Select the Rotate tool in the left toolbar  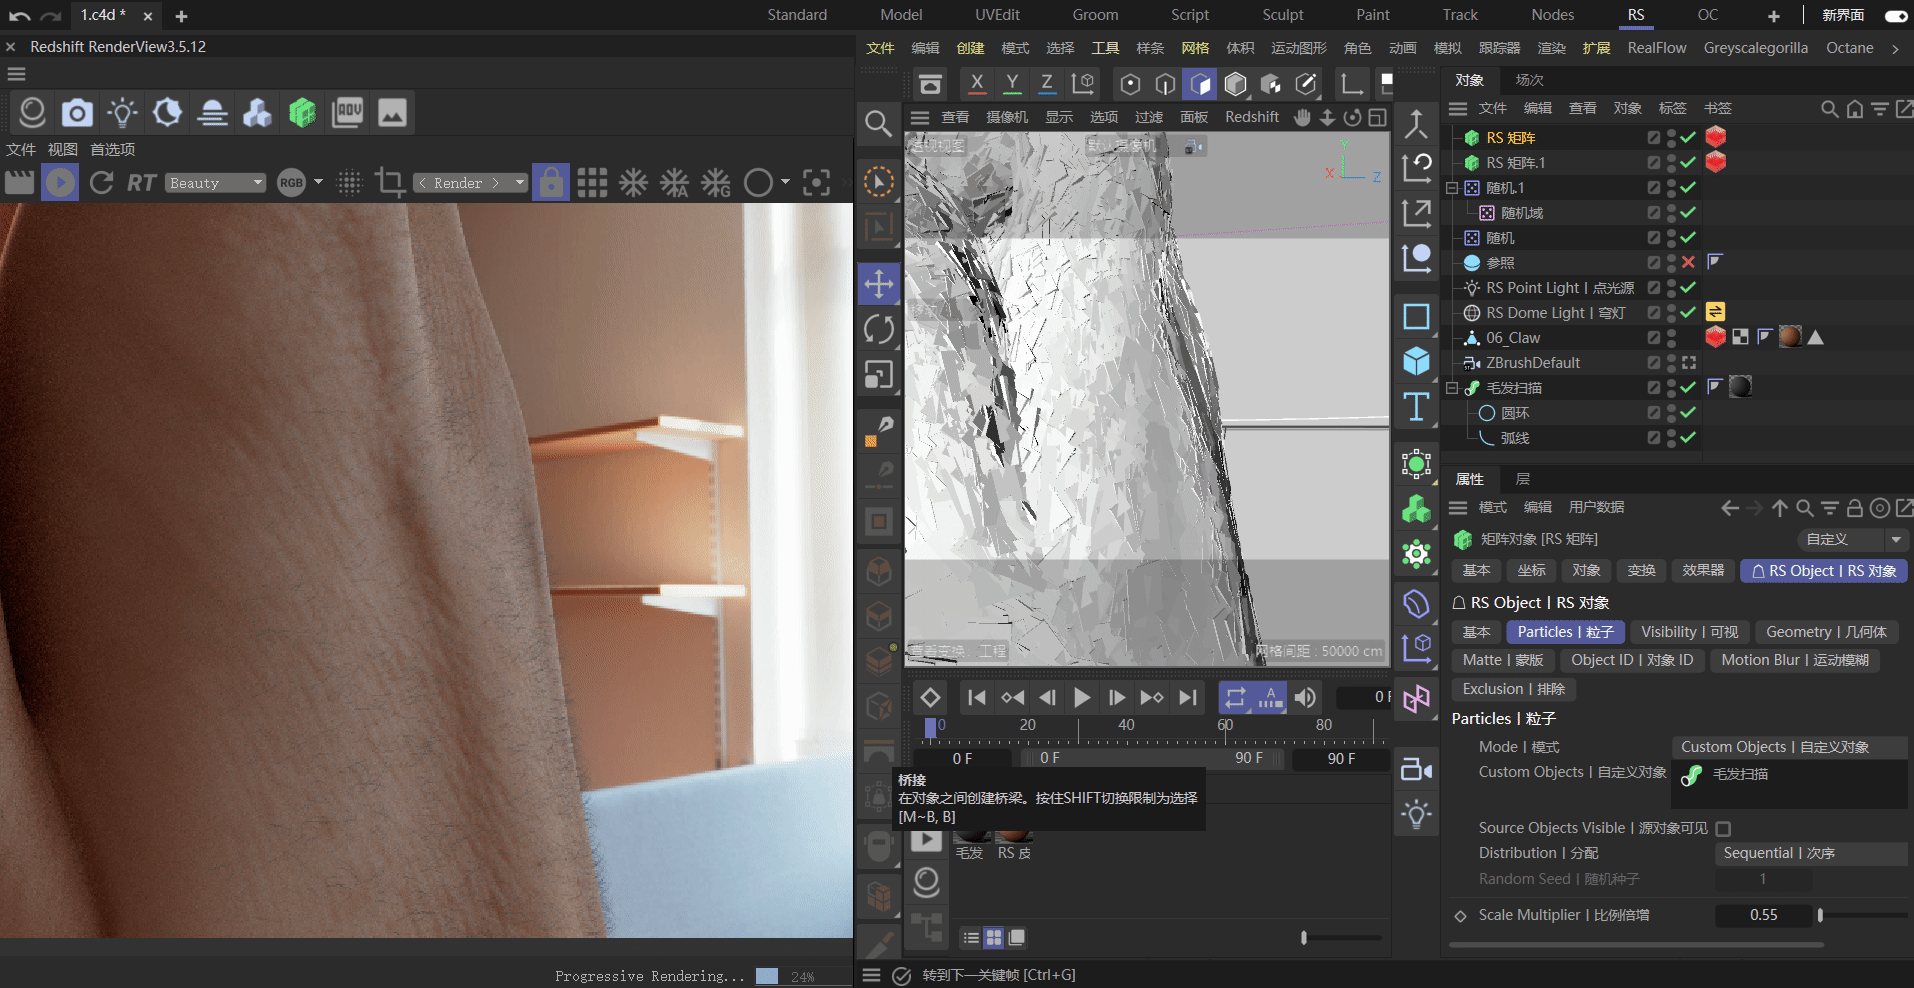point(878,329)
